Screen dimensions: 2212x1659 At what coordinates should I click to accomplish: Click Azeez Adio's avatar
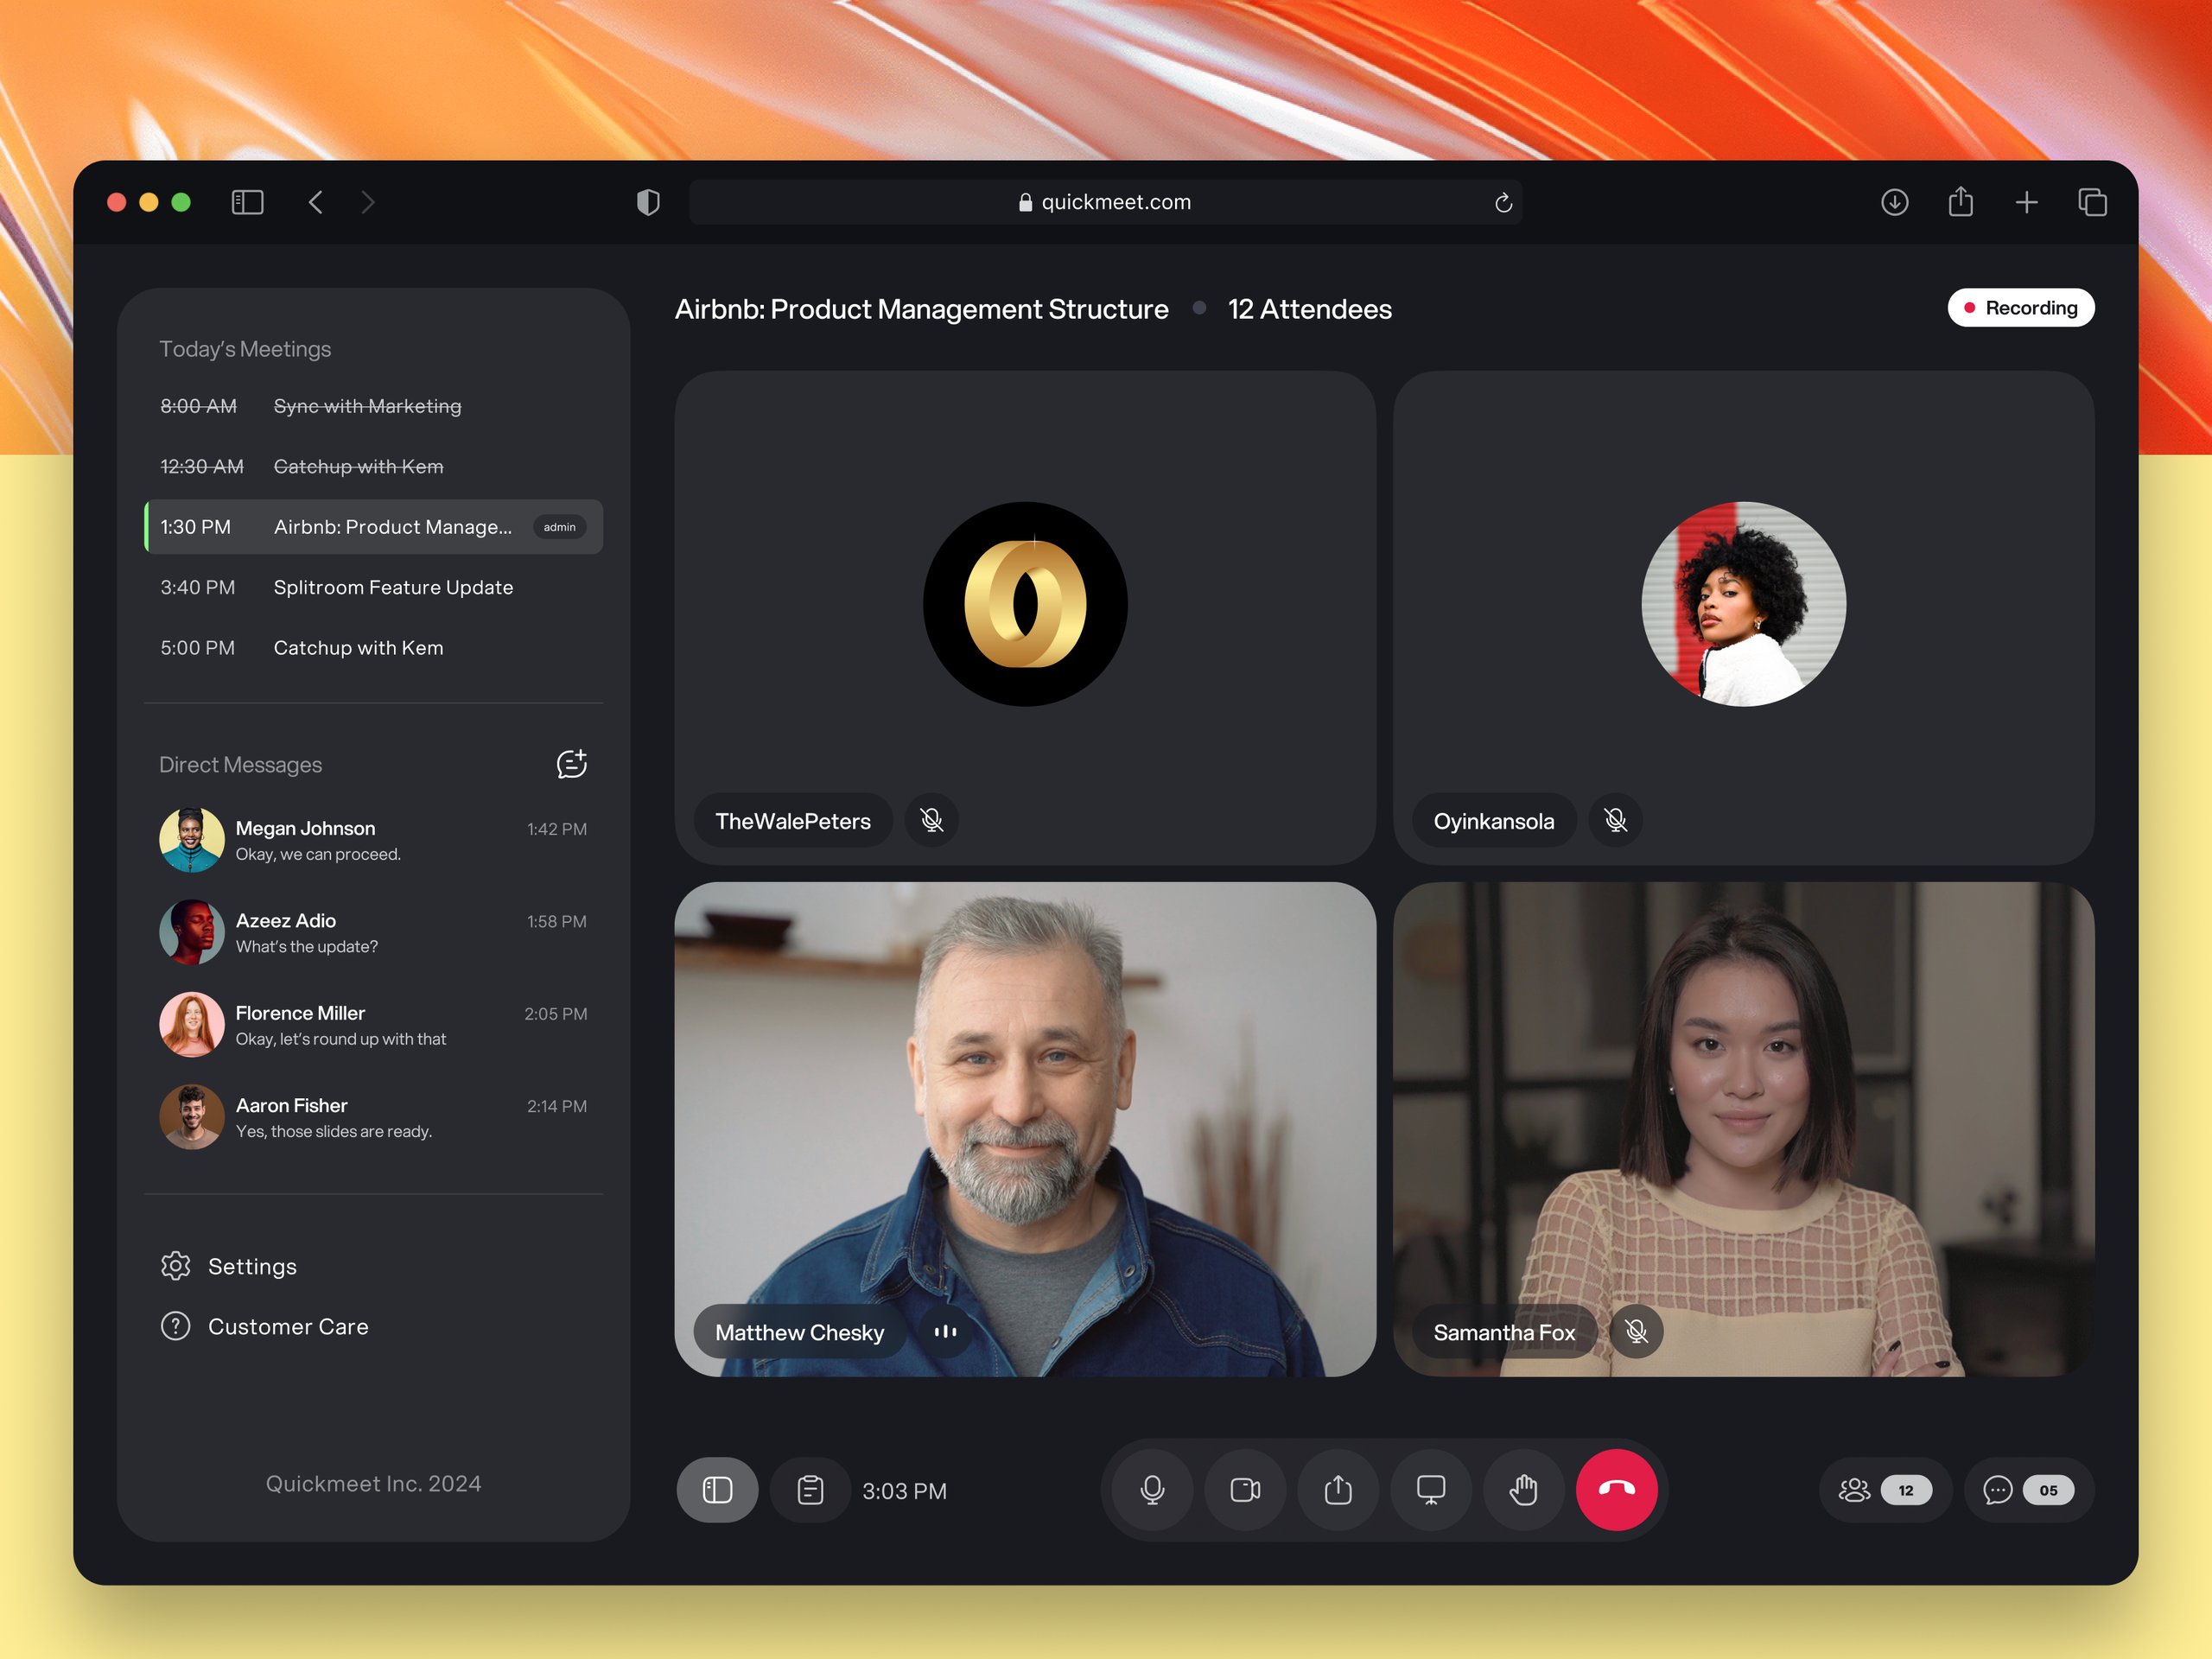click(x=192, y=932)
